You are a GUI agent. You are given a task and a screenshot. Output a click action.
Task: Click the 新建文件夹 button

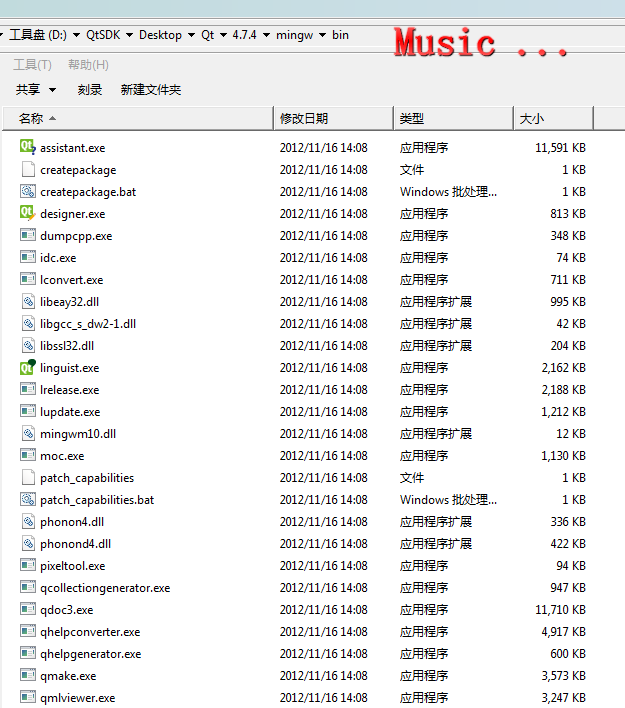pyautogui.click(x=151, y=90)
